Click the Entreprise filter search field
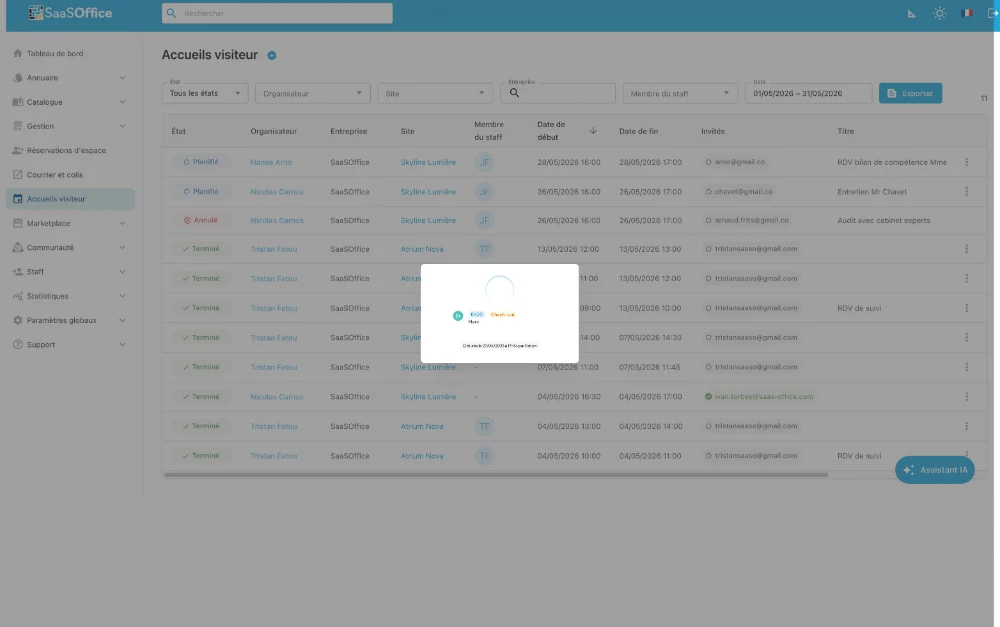The image size is (1000, 627). tap(557, 93)
